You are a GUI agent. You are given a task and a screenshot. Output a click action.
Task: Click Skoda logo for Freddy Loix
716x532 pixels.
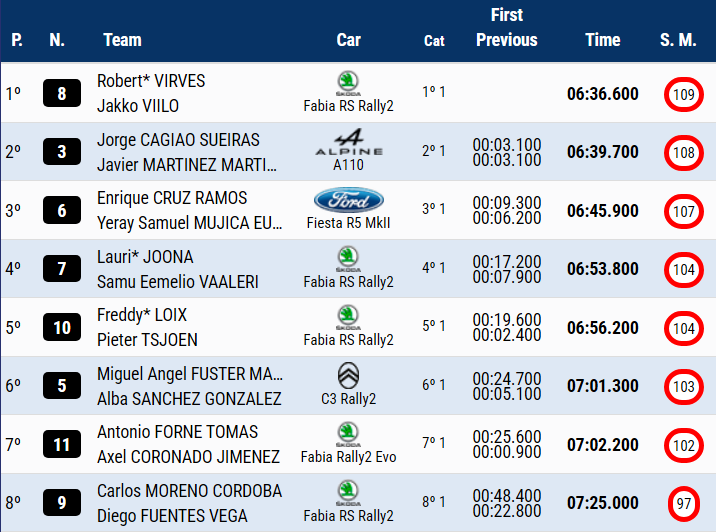[348, 317]
